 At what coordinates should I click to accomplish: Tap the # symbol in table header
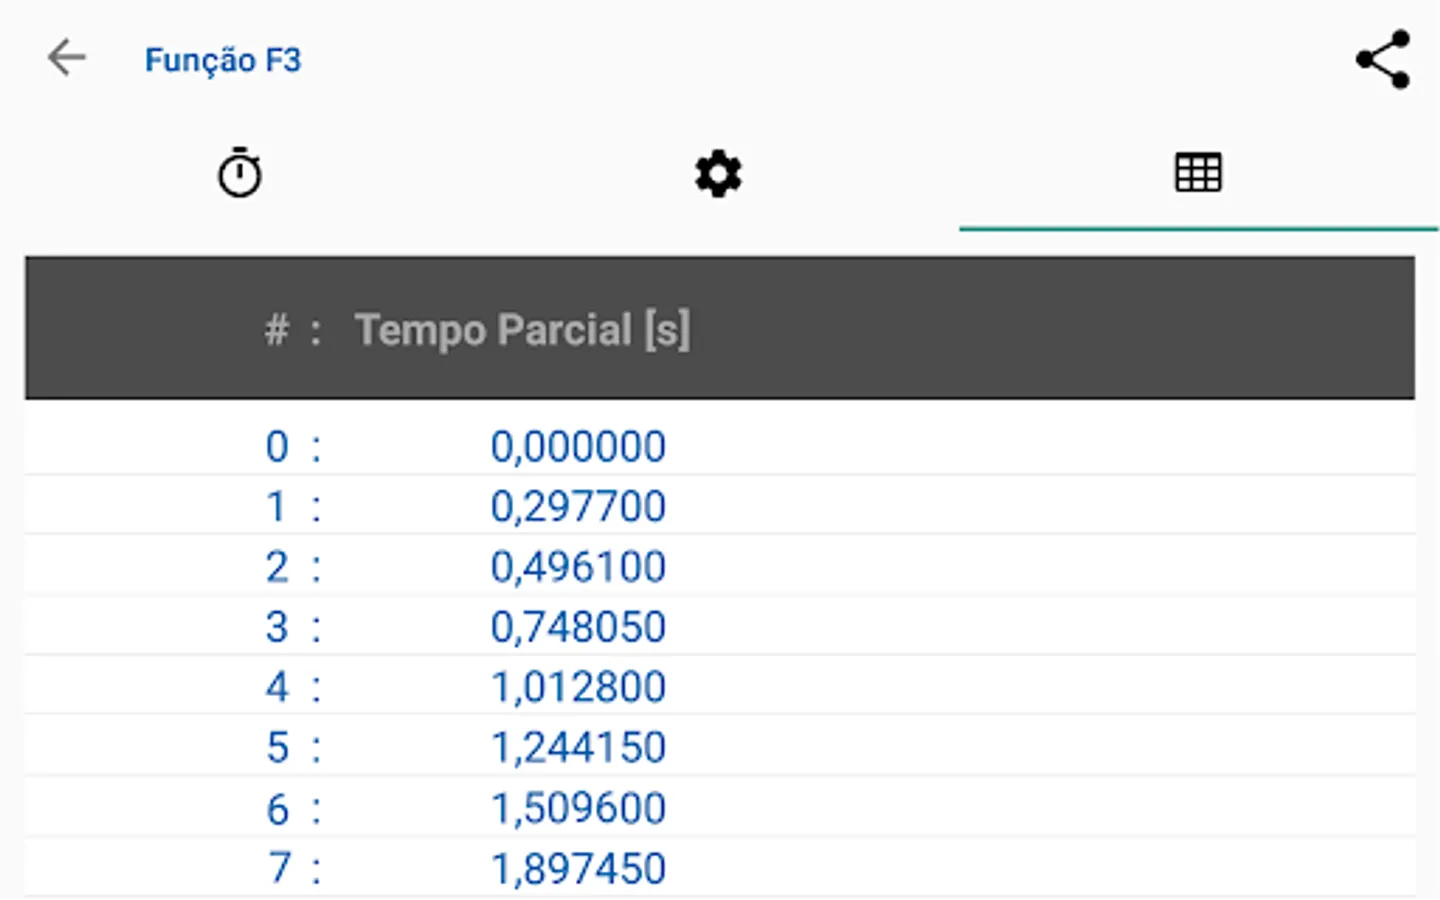(277, 330)
